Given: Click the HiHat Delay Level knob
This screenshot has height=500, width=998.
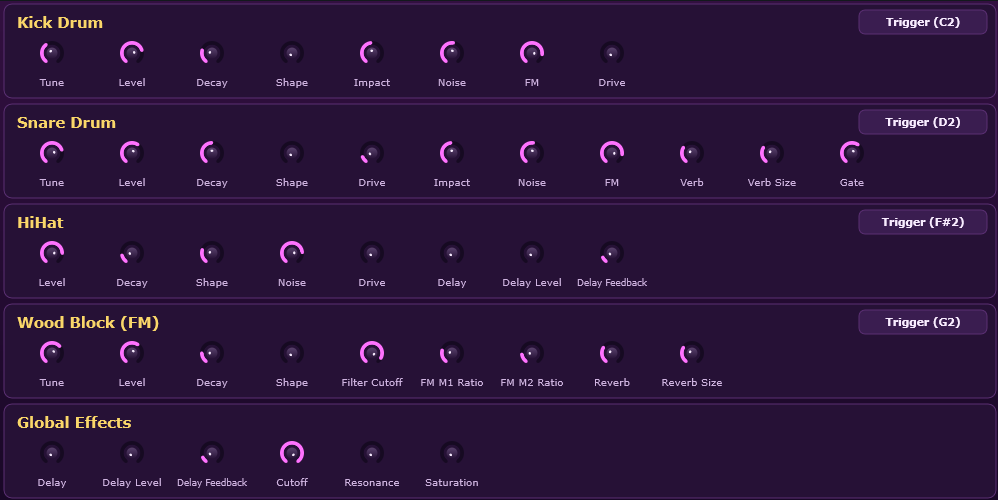Looking at the screenshot, I should point(532,253).
